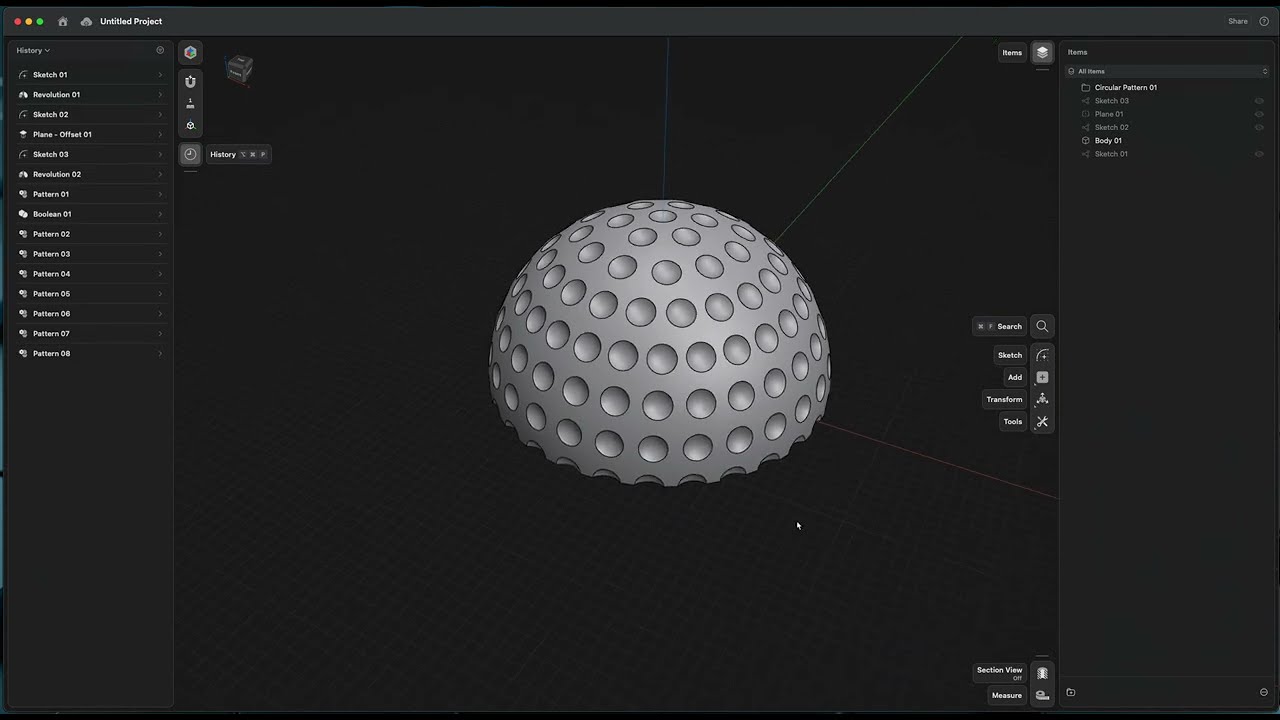
Task: Click the Sketch 01 step icon in History
Action: pyautogui.click(x=23, y=75)
